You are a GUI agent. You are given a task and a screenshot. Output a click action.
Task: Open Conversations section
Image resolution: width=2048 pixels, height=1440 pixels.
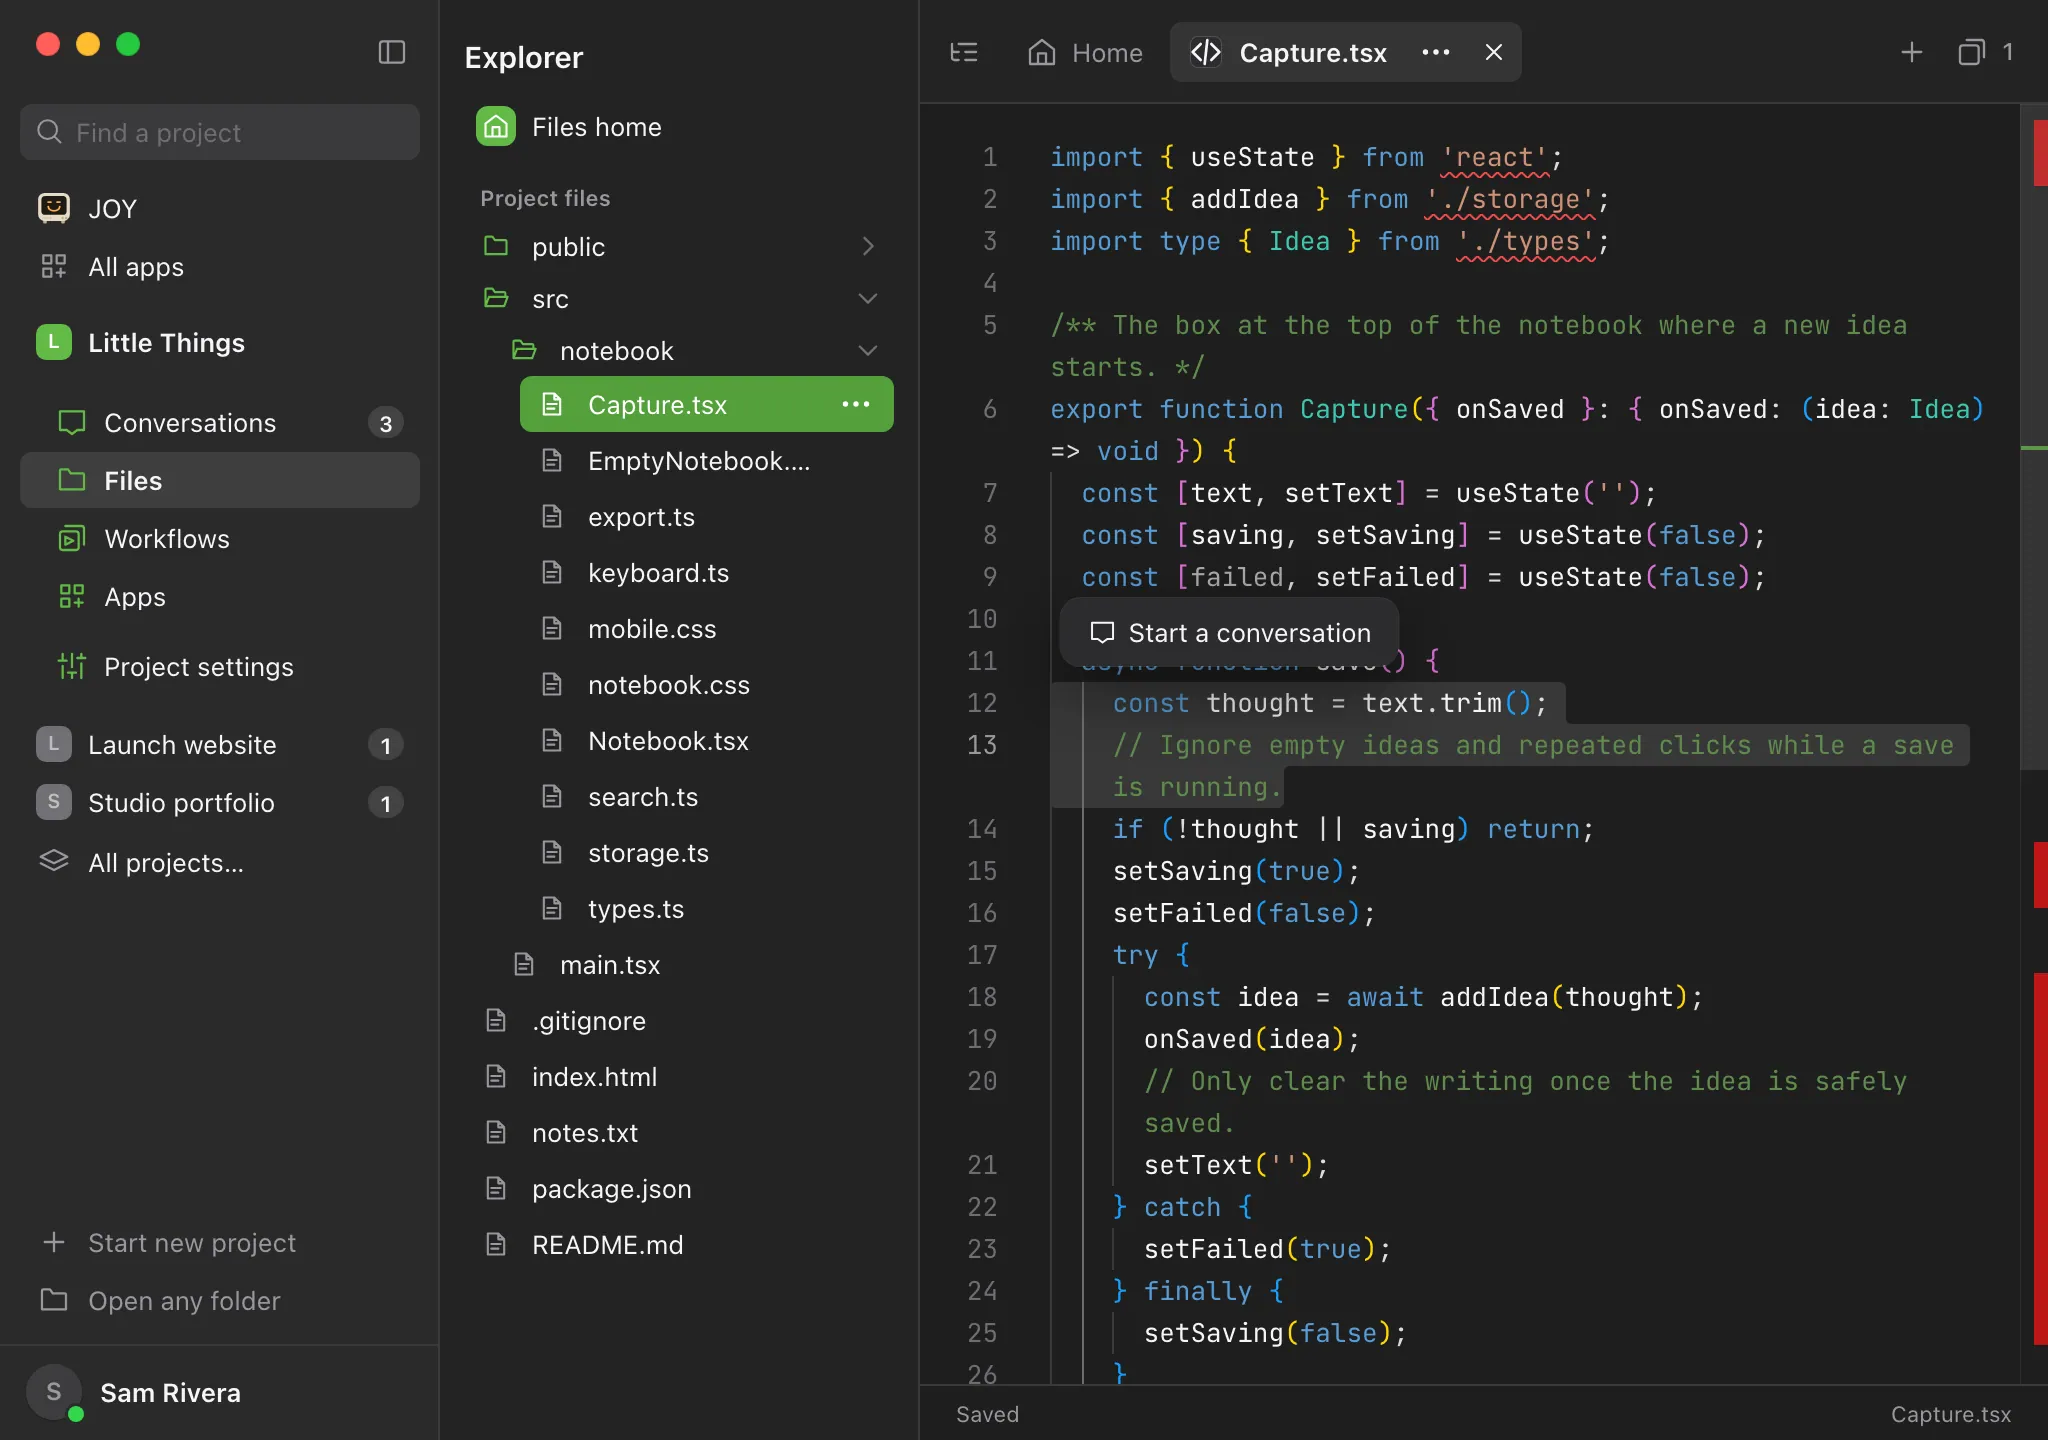(x=220, y=422)
